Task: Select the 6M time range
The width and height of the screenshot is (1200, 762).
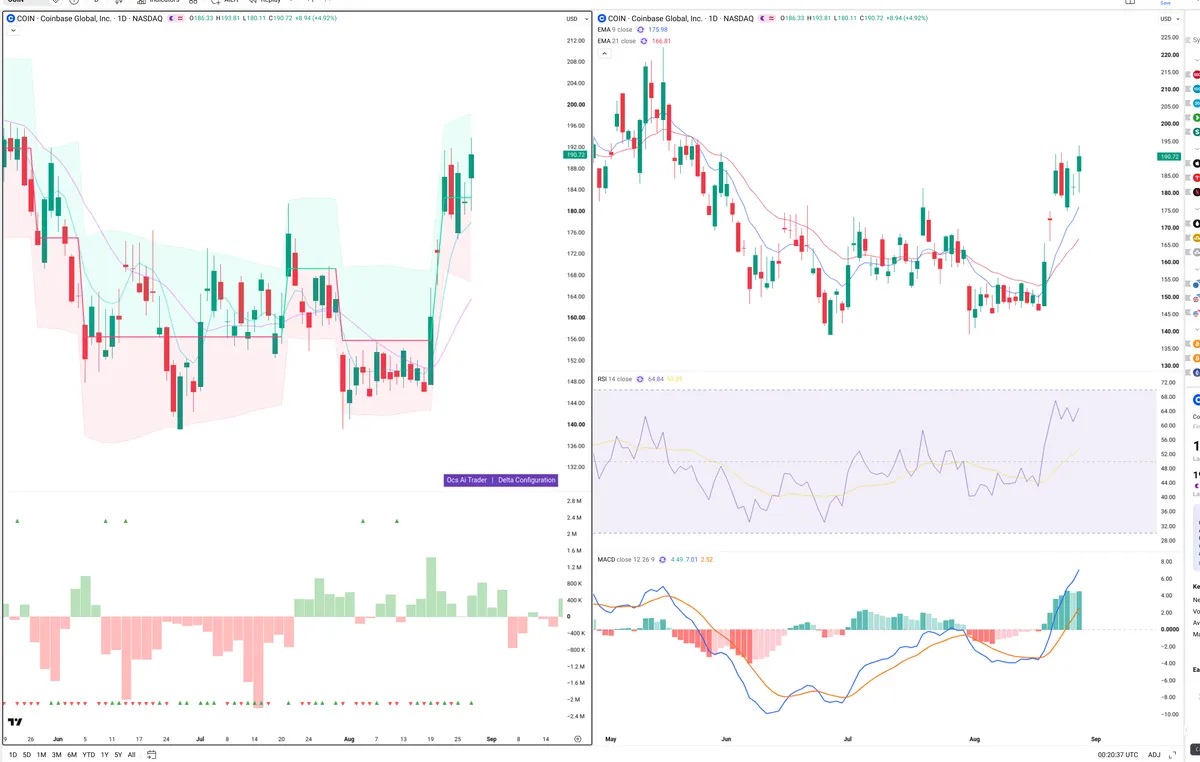Action: pyautogui.click(x=72, y=754)
